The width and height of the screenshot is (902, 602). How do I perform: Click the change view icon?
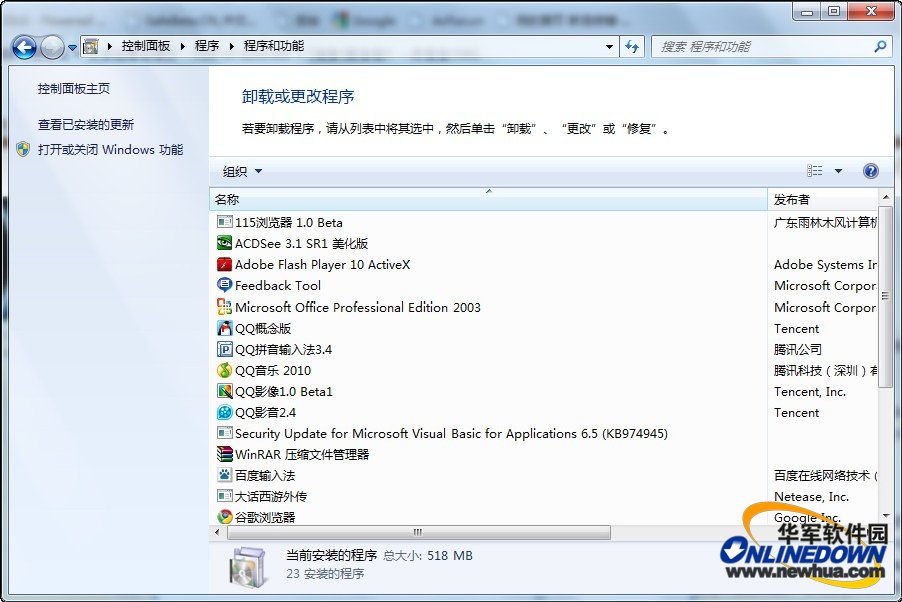815,170
